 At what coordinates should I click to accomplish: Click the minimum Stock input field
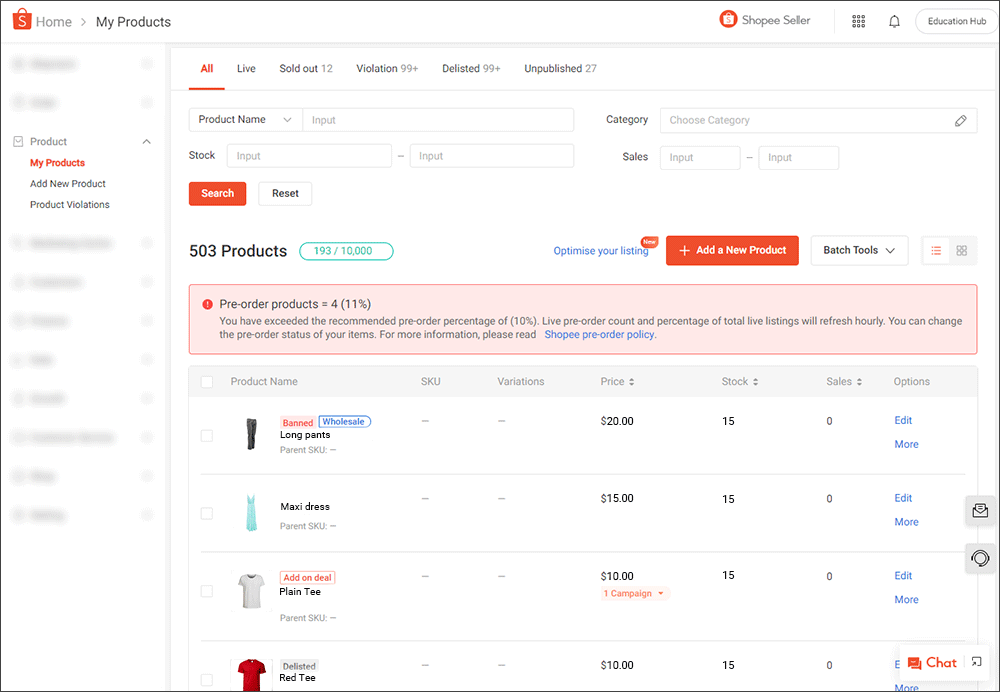click(x=309, y=155)
